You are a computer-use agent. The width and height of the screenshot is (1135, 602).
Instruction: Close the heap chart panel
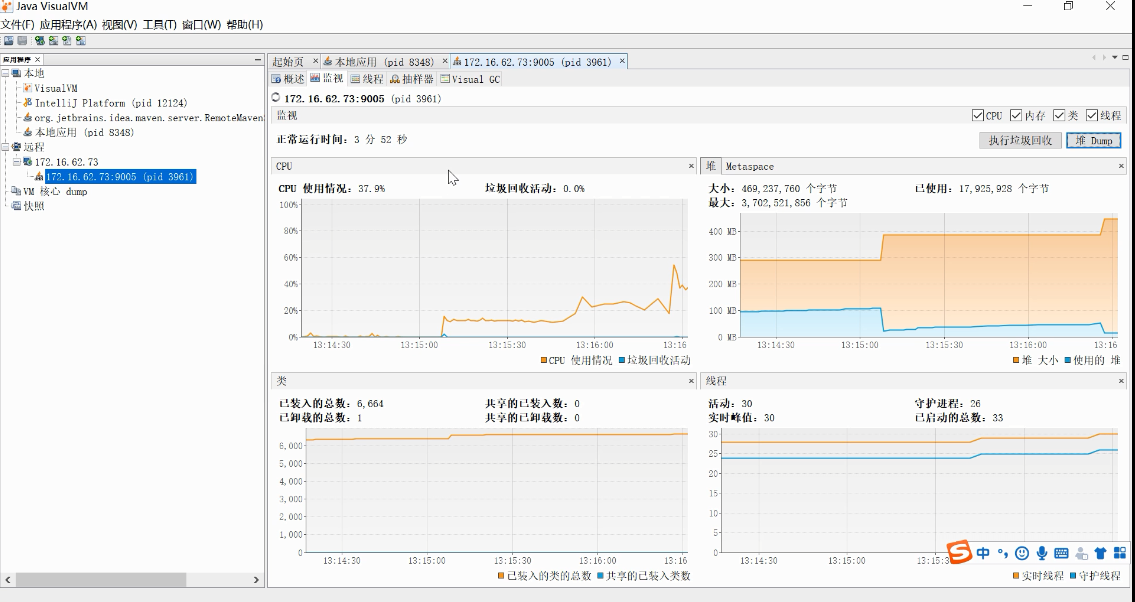[1121, 166]
